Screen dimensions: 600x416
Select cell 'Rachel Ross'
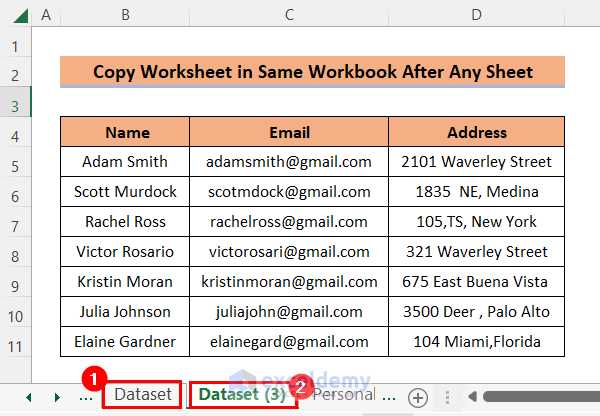tap(125, 222)
